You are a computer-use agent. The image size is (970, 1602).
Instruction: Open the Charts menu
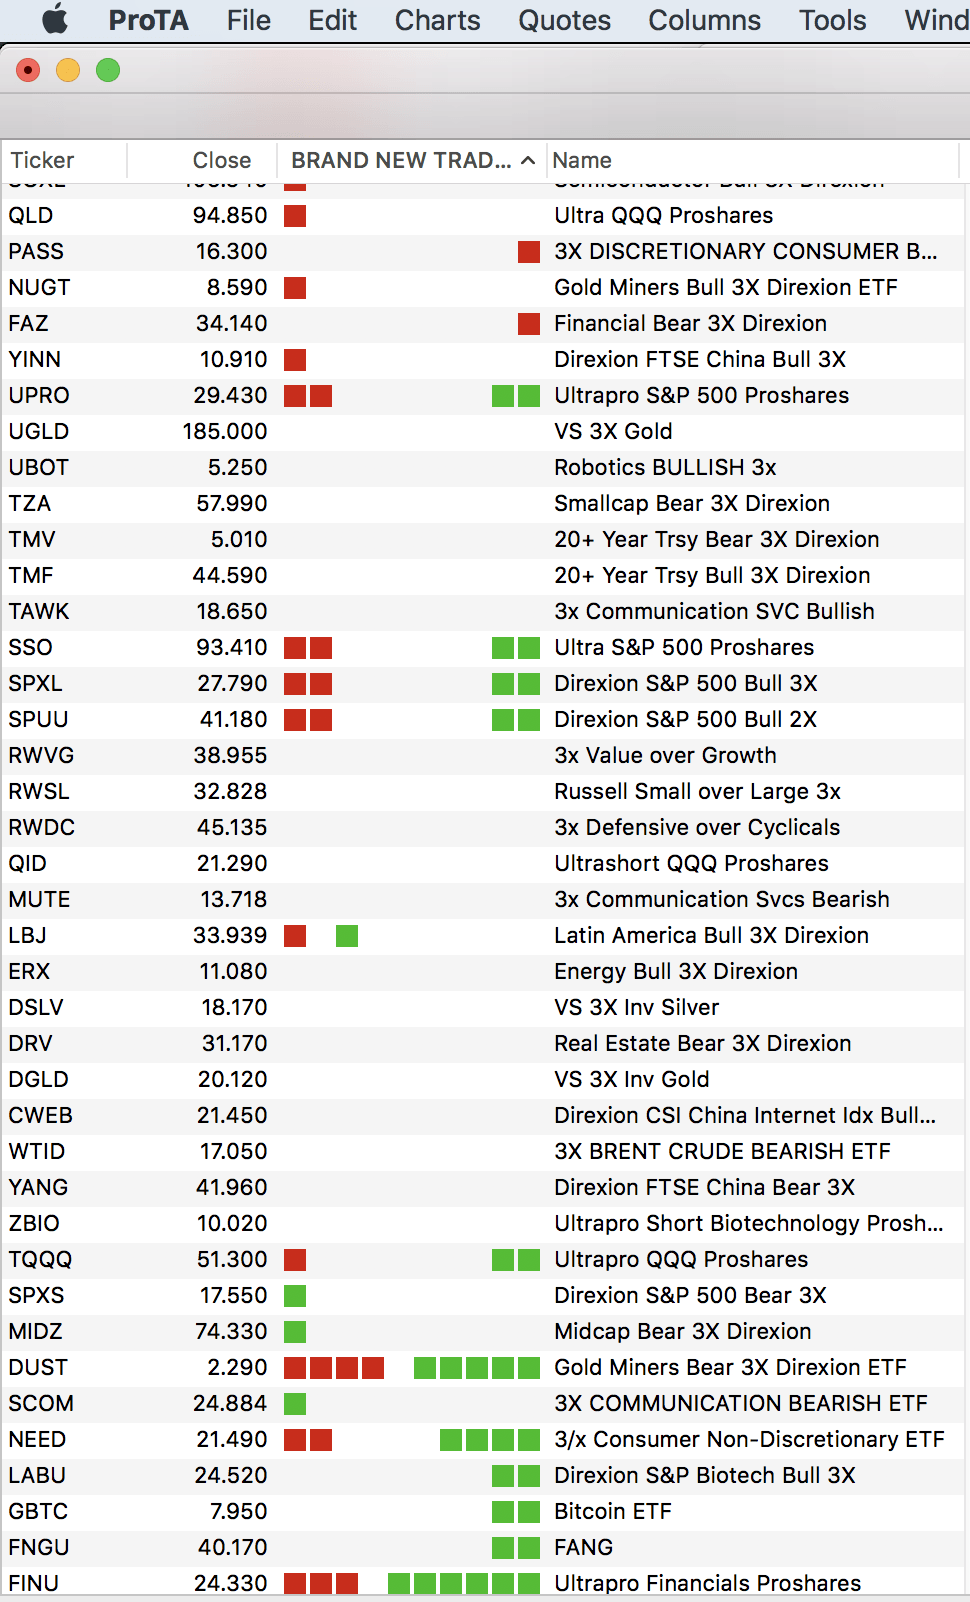pyautogui.click(x=437, y=20)
